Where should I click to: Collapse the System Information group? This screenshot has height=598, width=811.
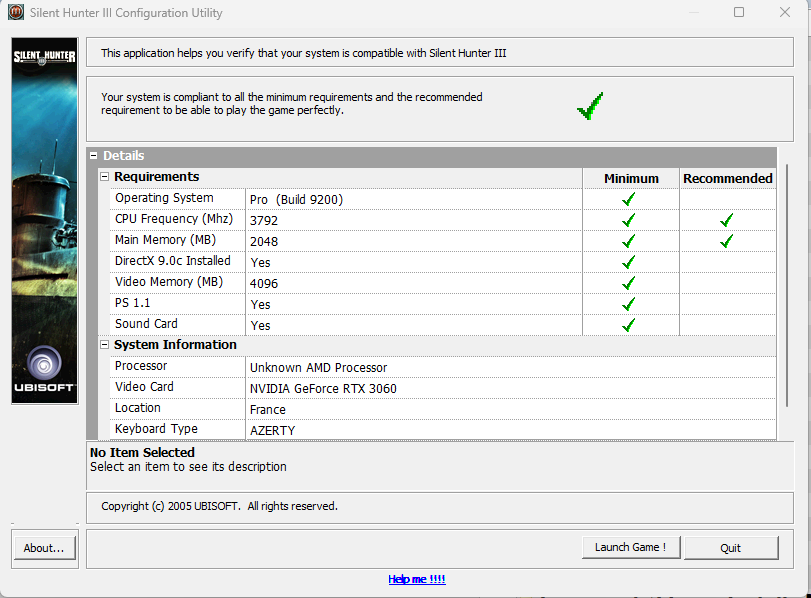point(104,345)
